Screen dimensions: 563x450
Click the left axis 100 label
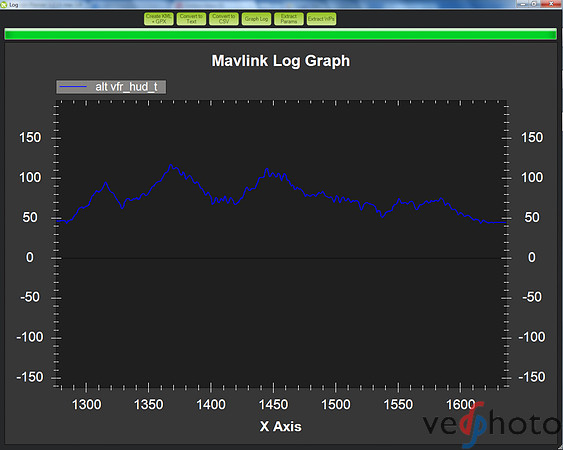coord(30,178)
